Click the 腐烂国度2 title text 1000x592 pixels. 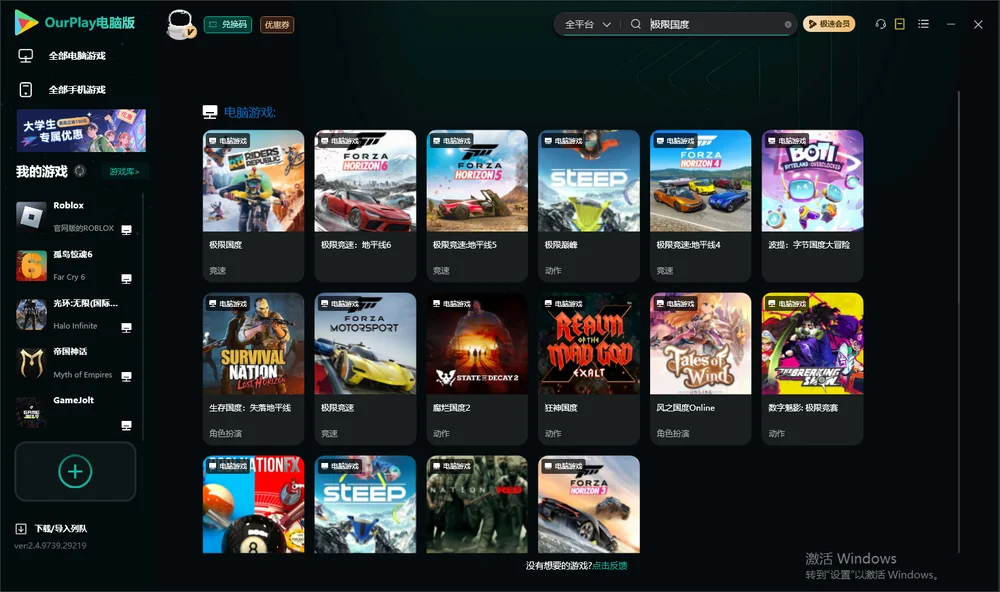click(x=452, y=408)
